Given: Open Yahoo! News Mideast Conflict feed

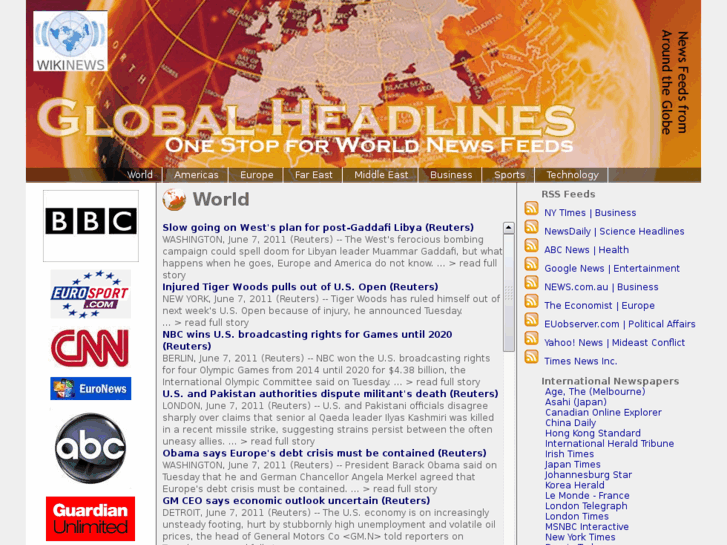Looking at the screenshot, I should [614, 343].
